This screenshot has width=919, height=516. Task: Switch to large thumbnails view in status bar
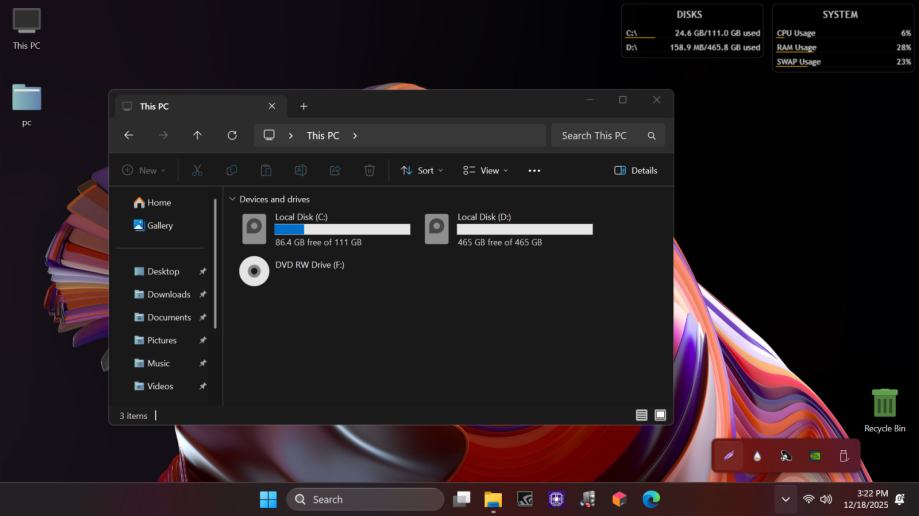pos(660,415)
